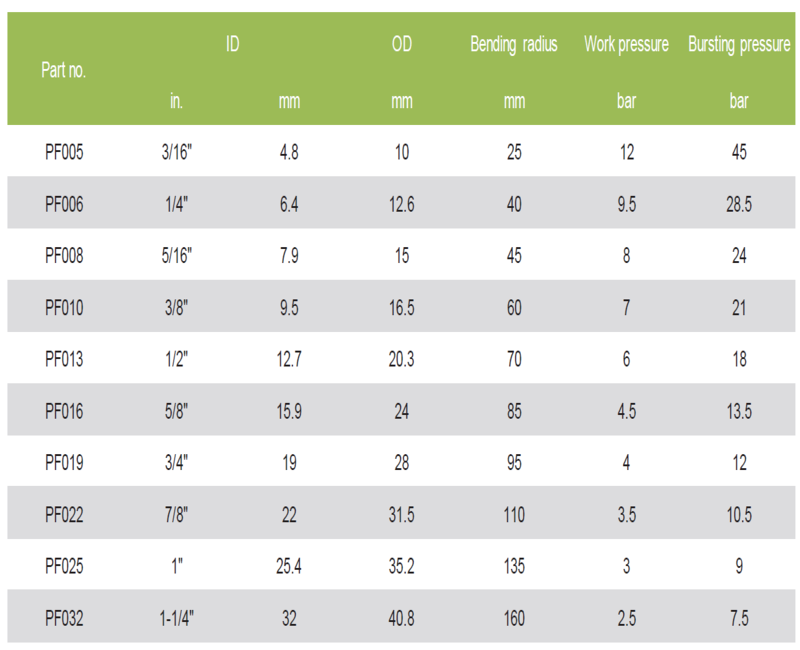
Task: Click the Part no. column header
Action: tap(64, 72)
